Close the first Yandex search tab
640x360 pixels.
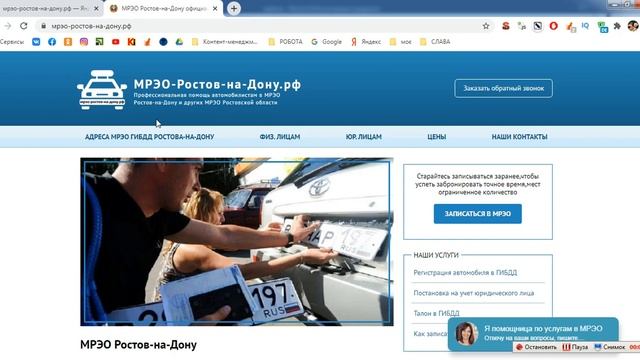(x=96, y=8)
